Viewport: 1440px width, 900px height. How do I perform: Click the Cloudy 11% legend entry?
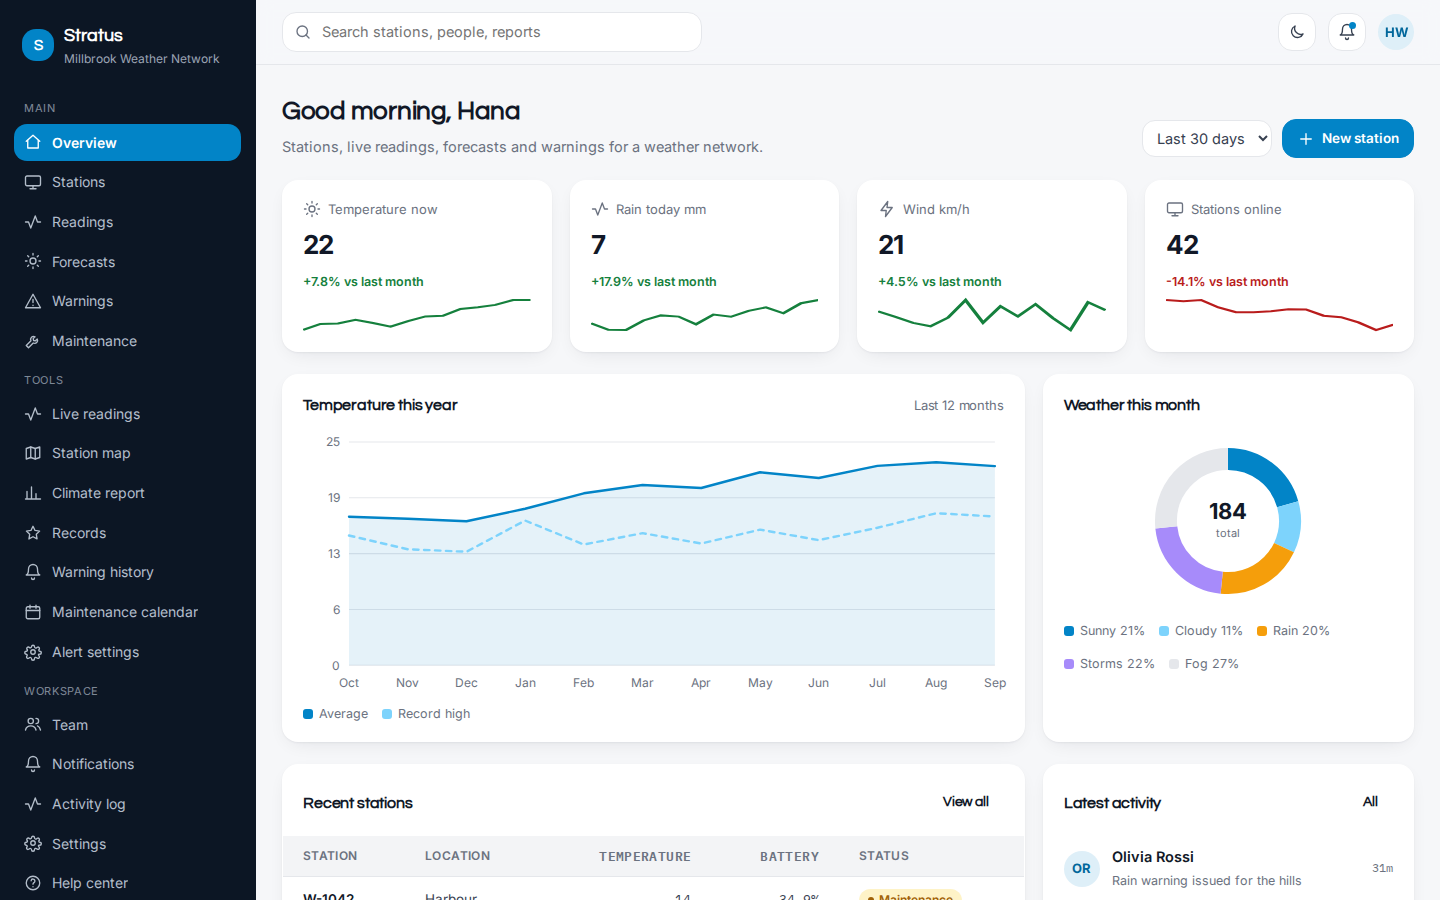(1200, 631)
